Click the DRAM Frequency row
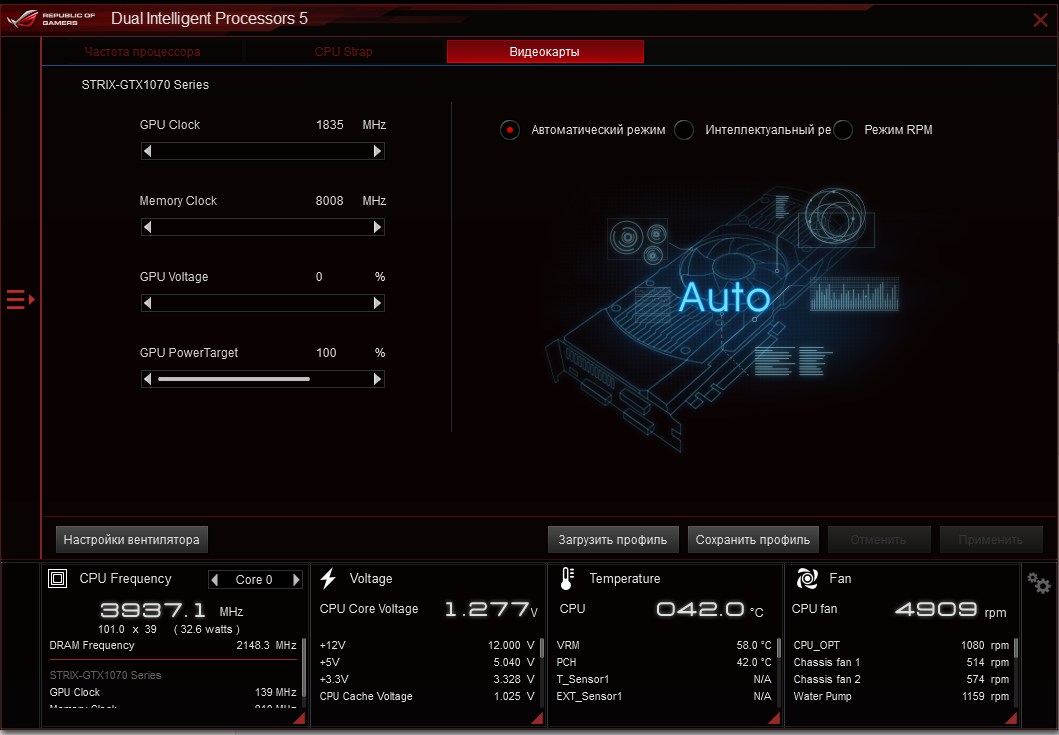This screenshot has height=735, width=1059. 173,645
